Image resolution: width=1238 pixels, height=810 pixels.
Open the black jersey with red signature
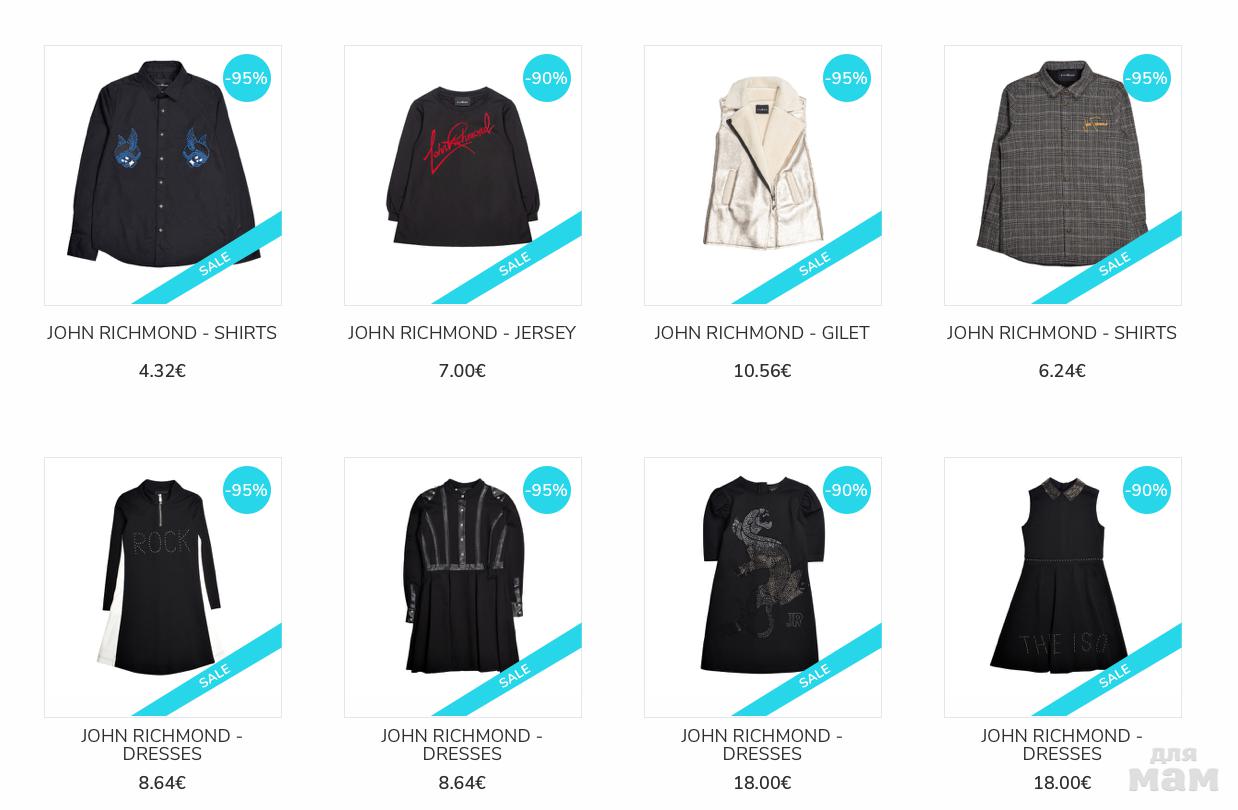pos(463,175)
